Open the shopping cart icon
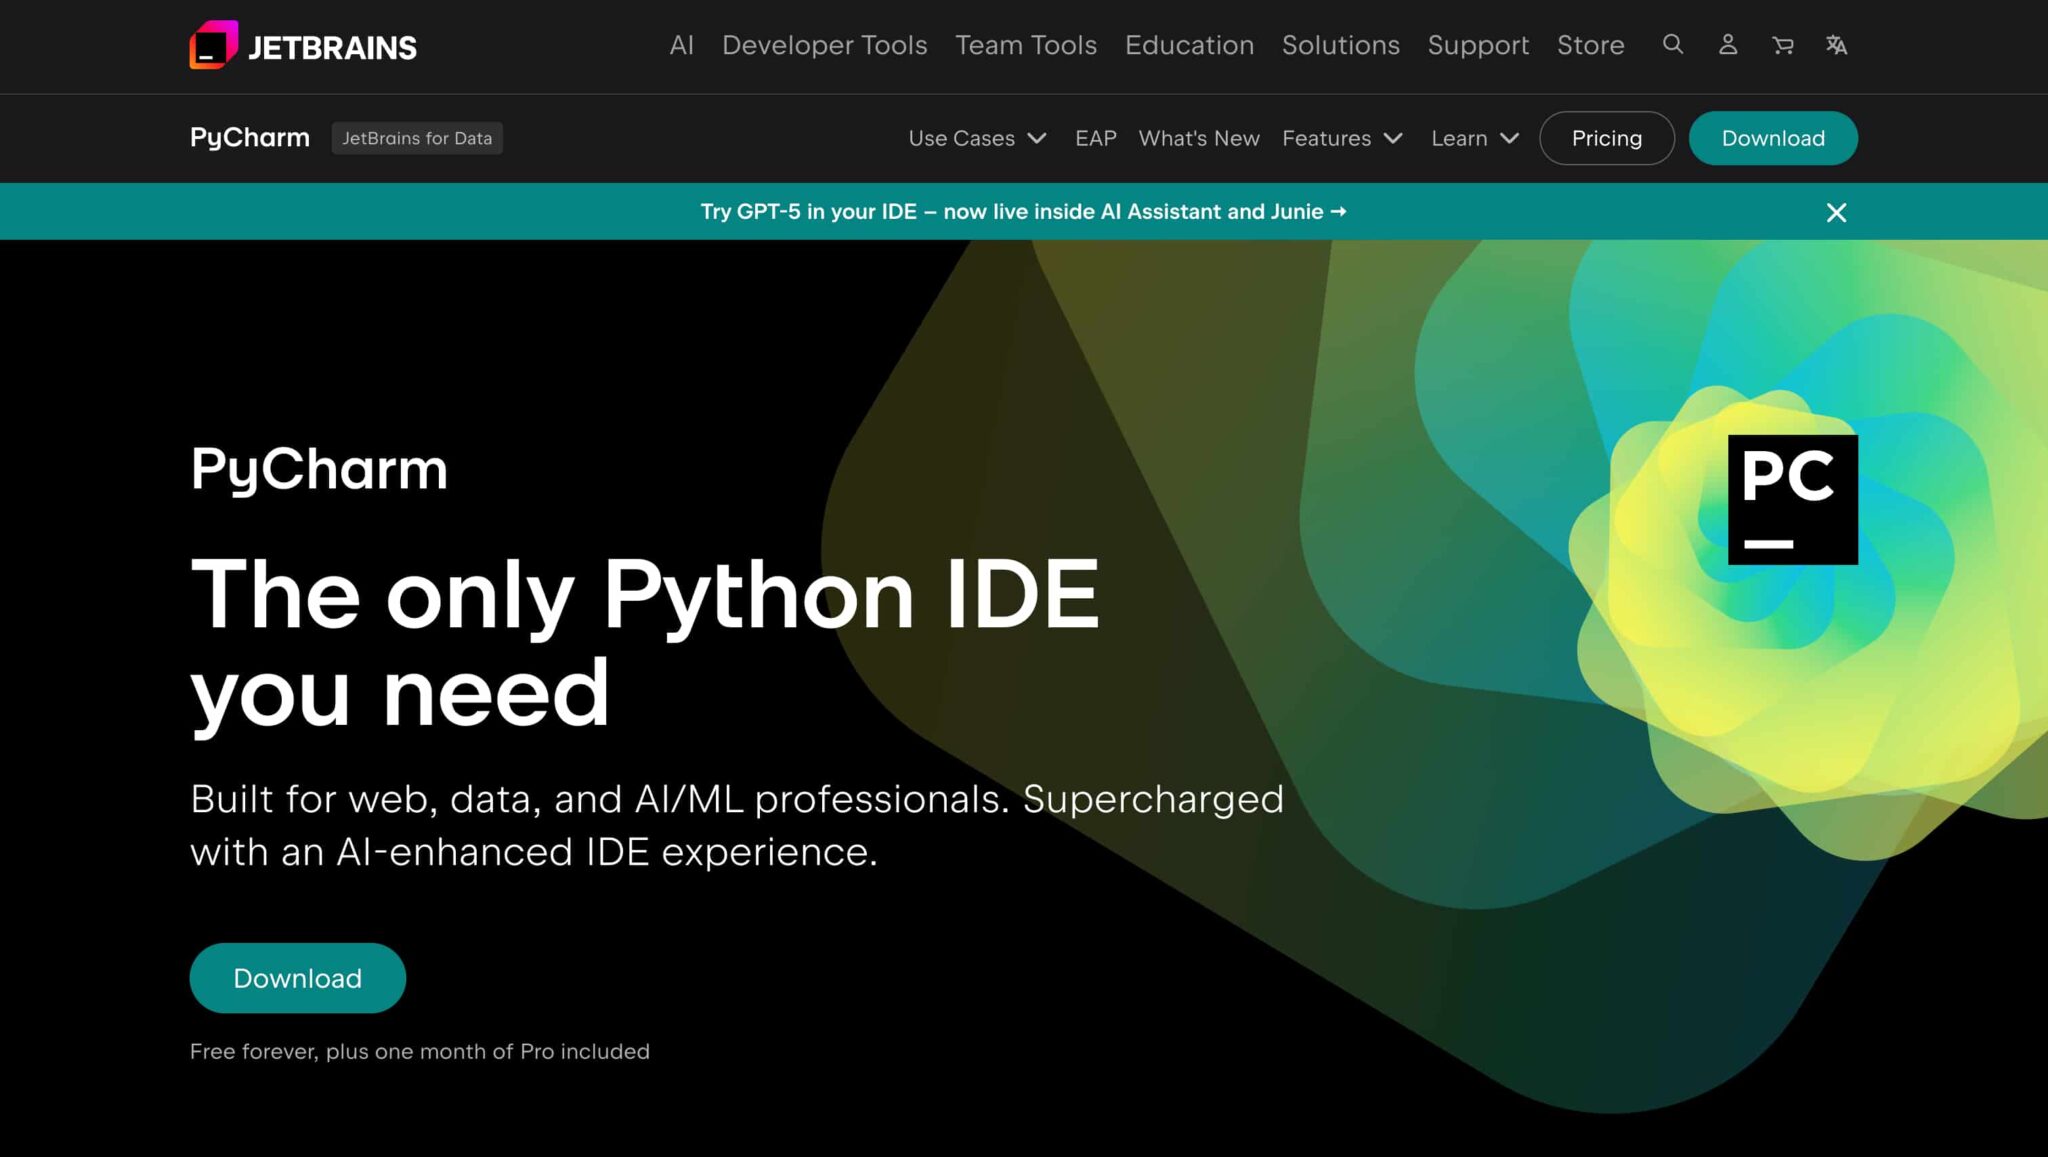The image size is (2048, 1157). coord(1782,45)
